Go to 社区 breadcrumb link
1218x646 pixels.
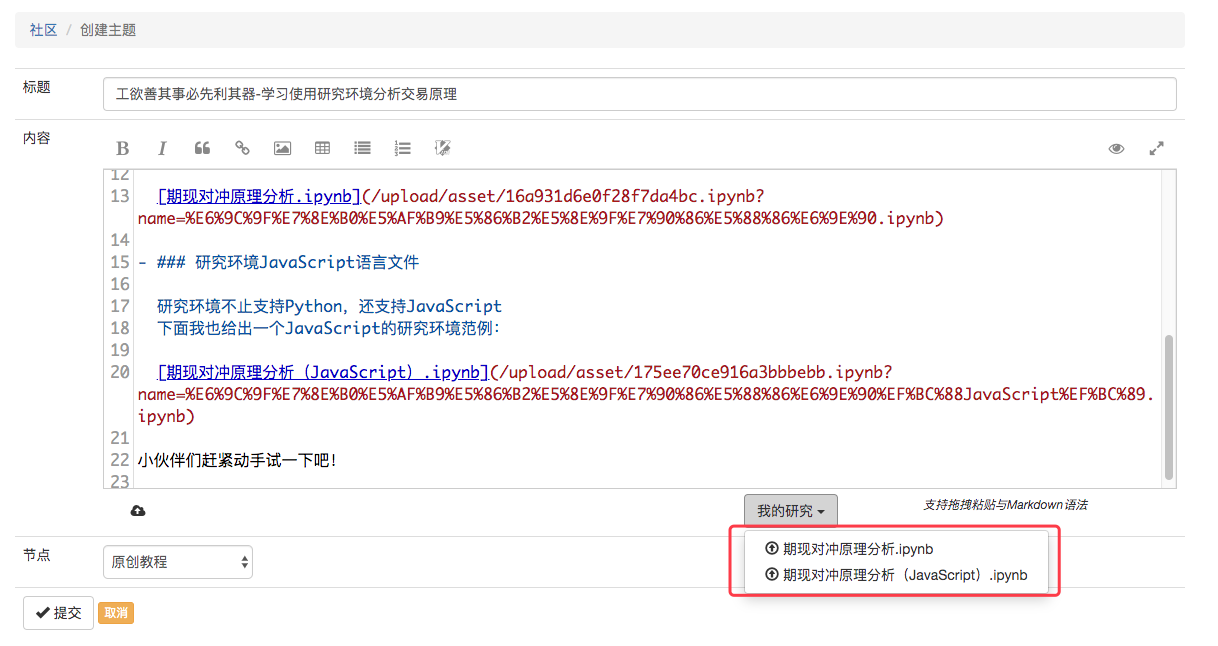(43, 30)
